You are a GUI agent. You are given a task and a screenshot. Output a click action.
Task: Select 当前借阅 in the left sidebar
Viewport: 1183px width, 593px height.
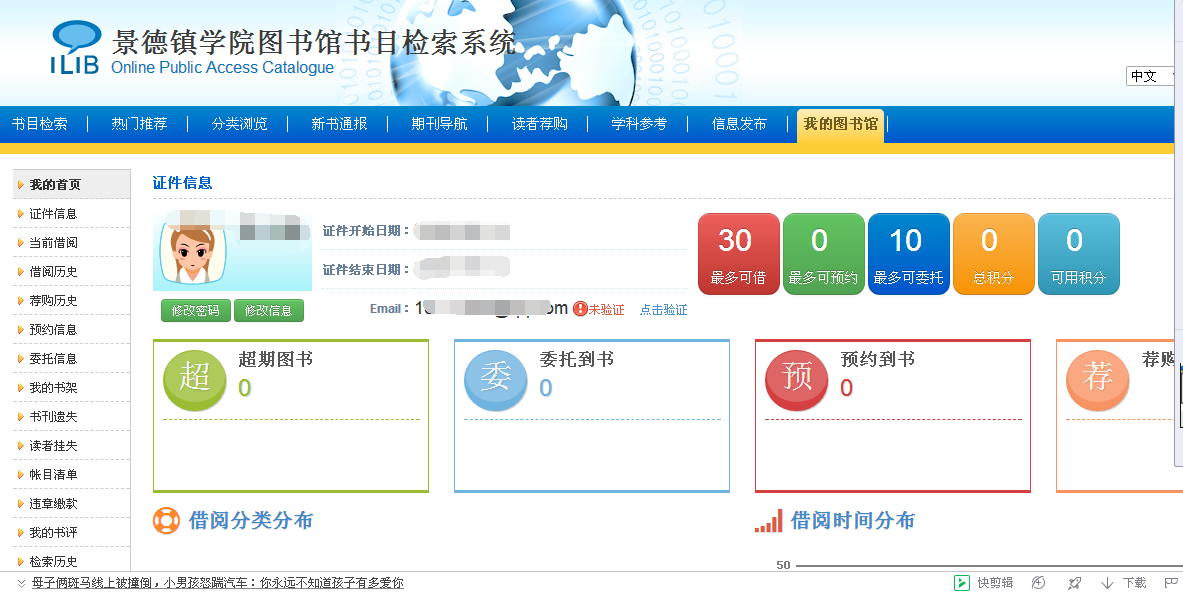coord(53,243)
